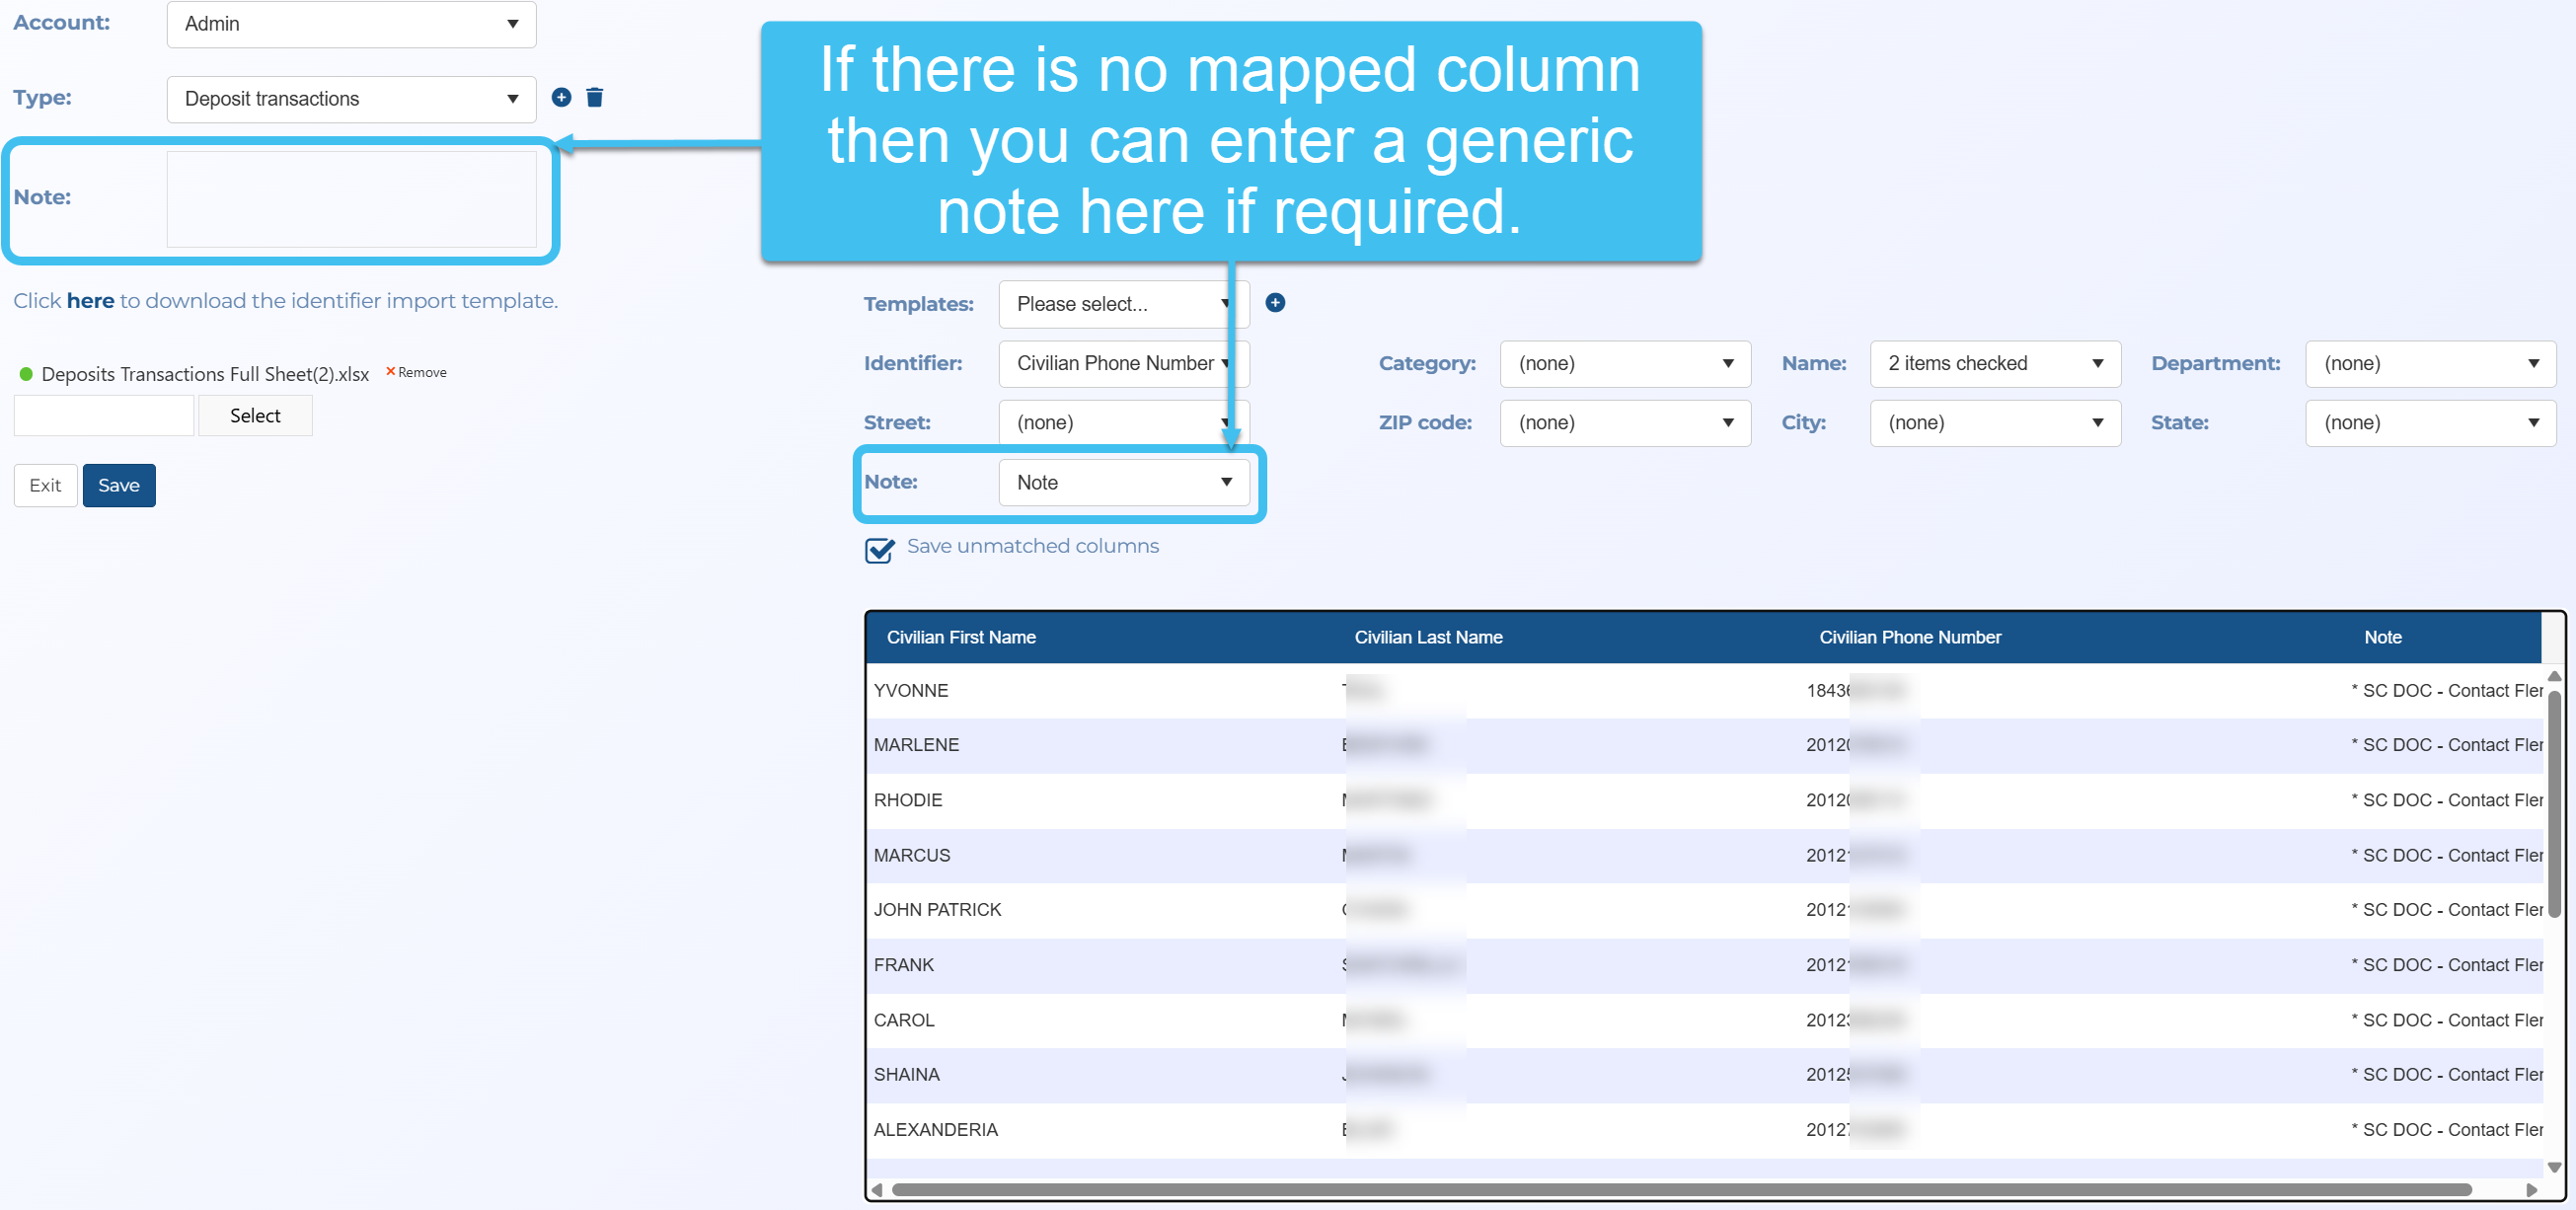Click the horizontal scroll right arrow
The width and height of the screenshot is (2576, 1210).
tap(2531, 1189)
